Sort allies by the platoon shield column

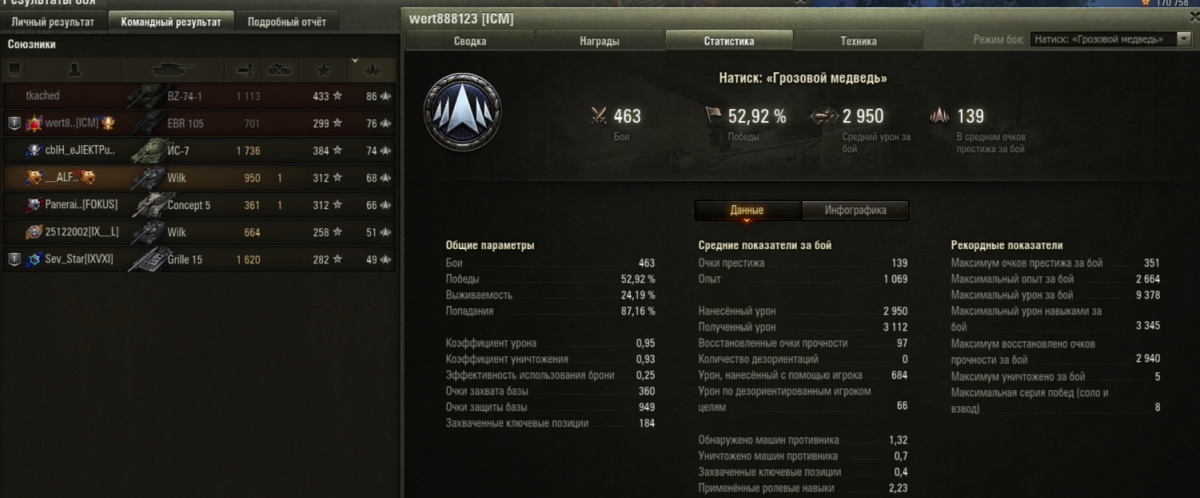click(x=14, y=70)
